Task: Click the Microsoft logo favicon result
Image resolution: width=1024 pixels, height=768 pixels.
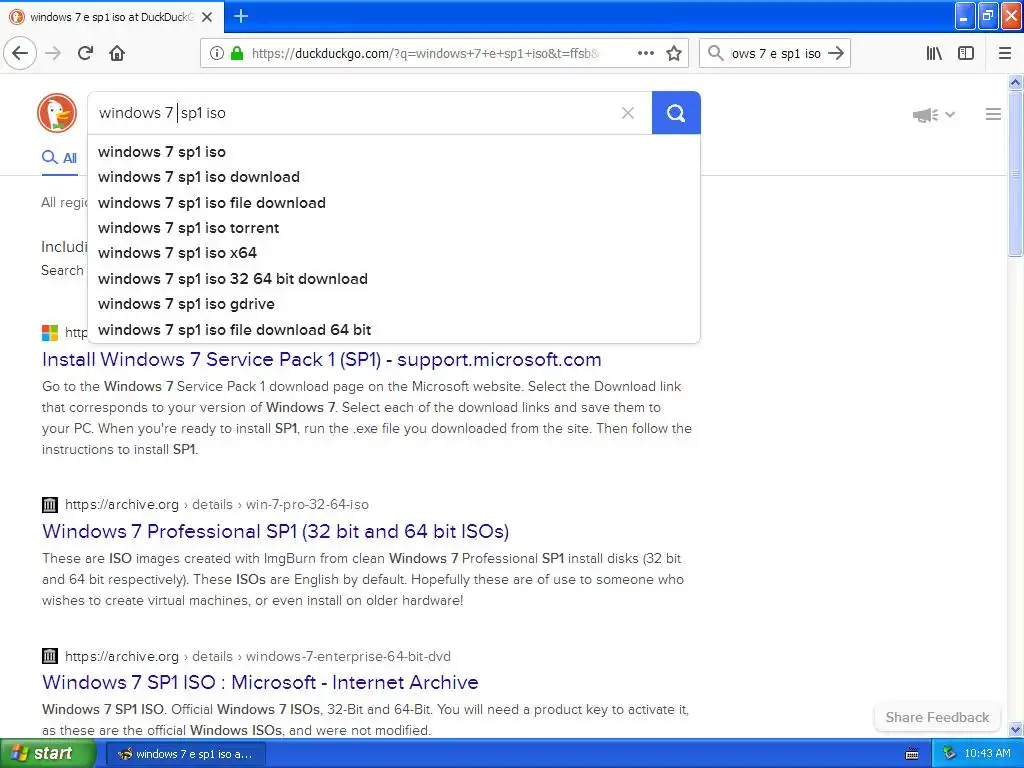Action: click(x=50, y=332)
